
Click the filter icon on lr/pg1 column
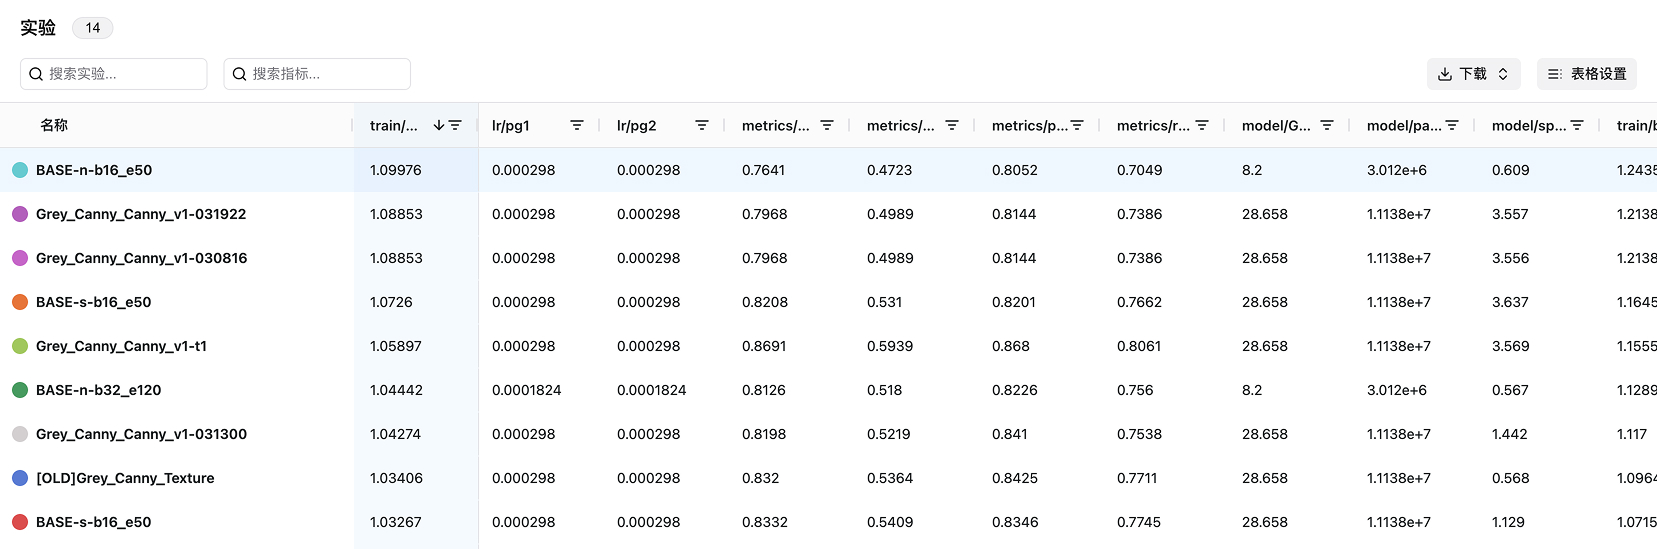577,125
